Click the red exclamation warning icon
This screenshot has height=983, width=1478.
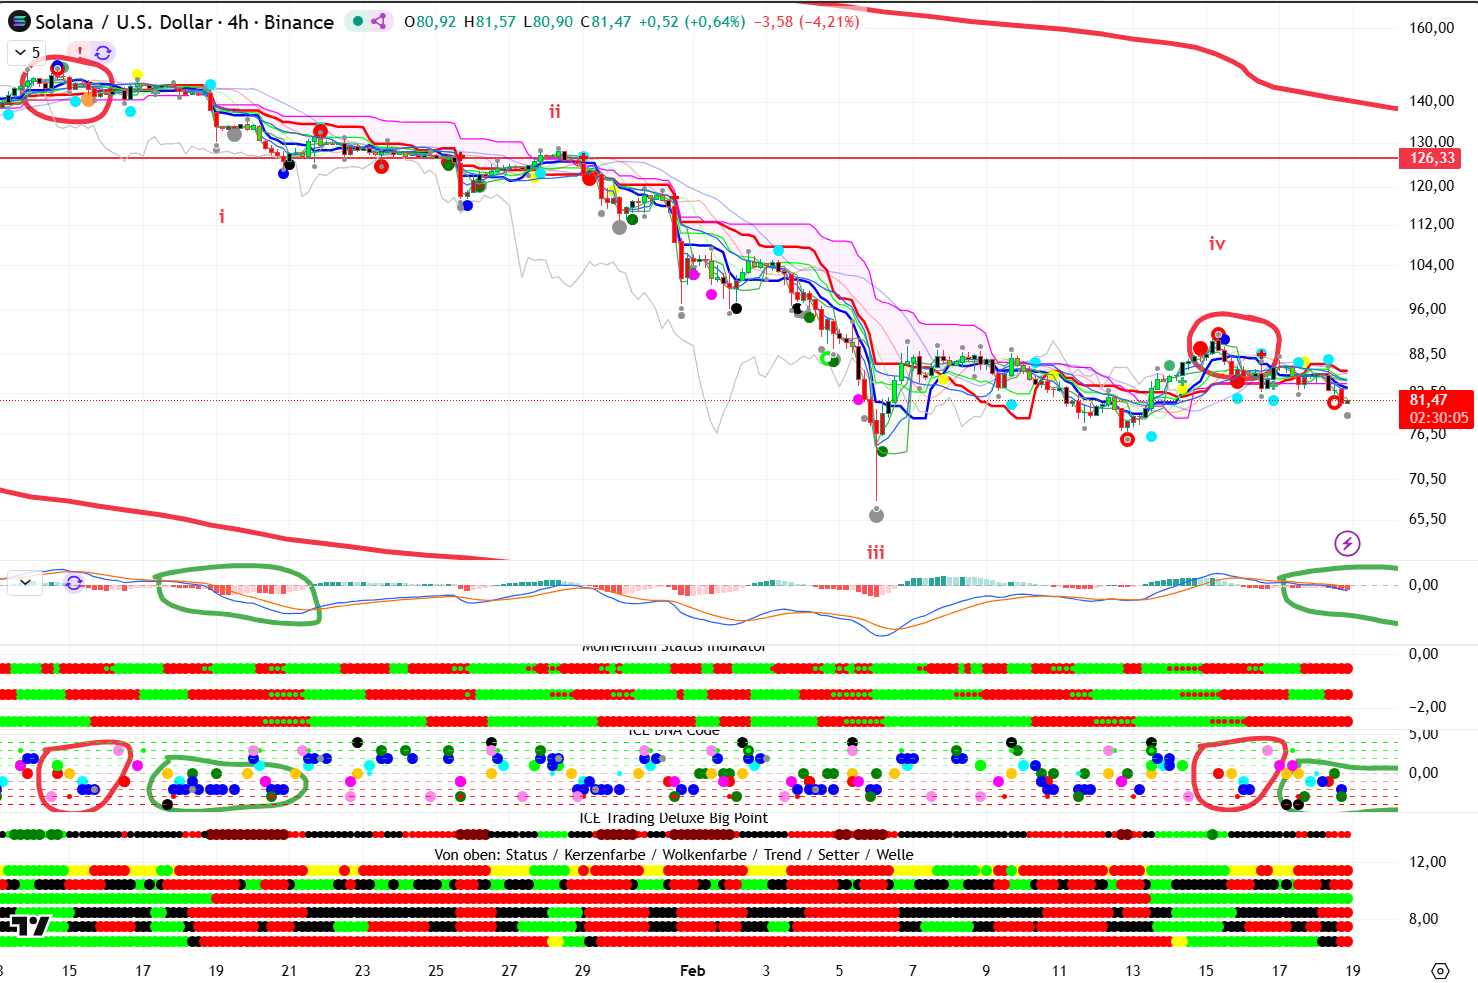[80, 52]
